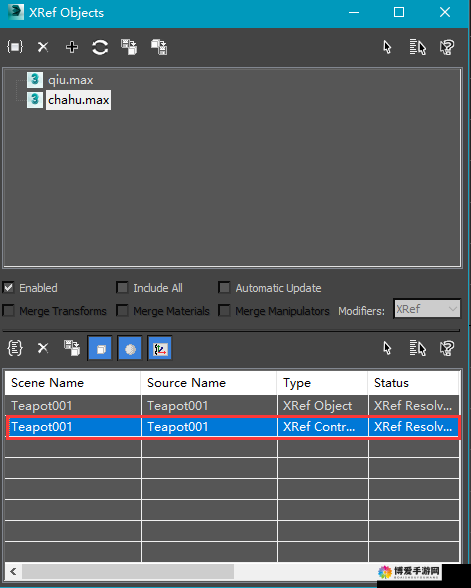
Task: Click Combine XRef Records plus icon
Action: point(72,47)
